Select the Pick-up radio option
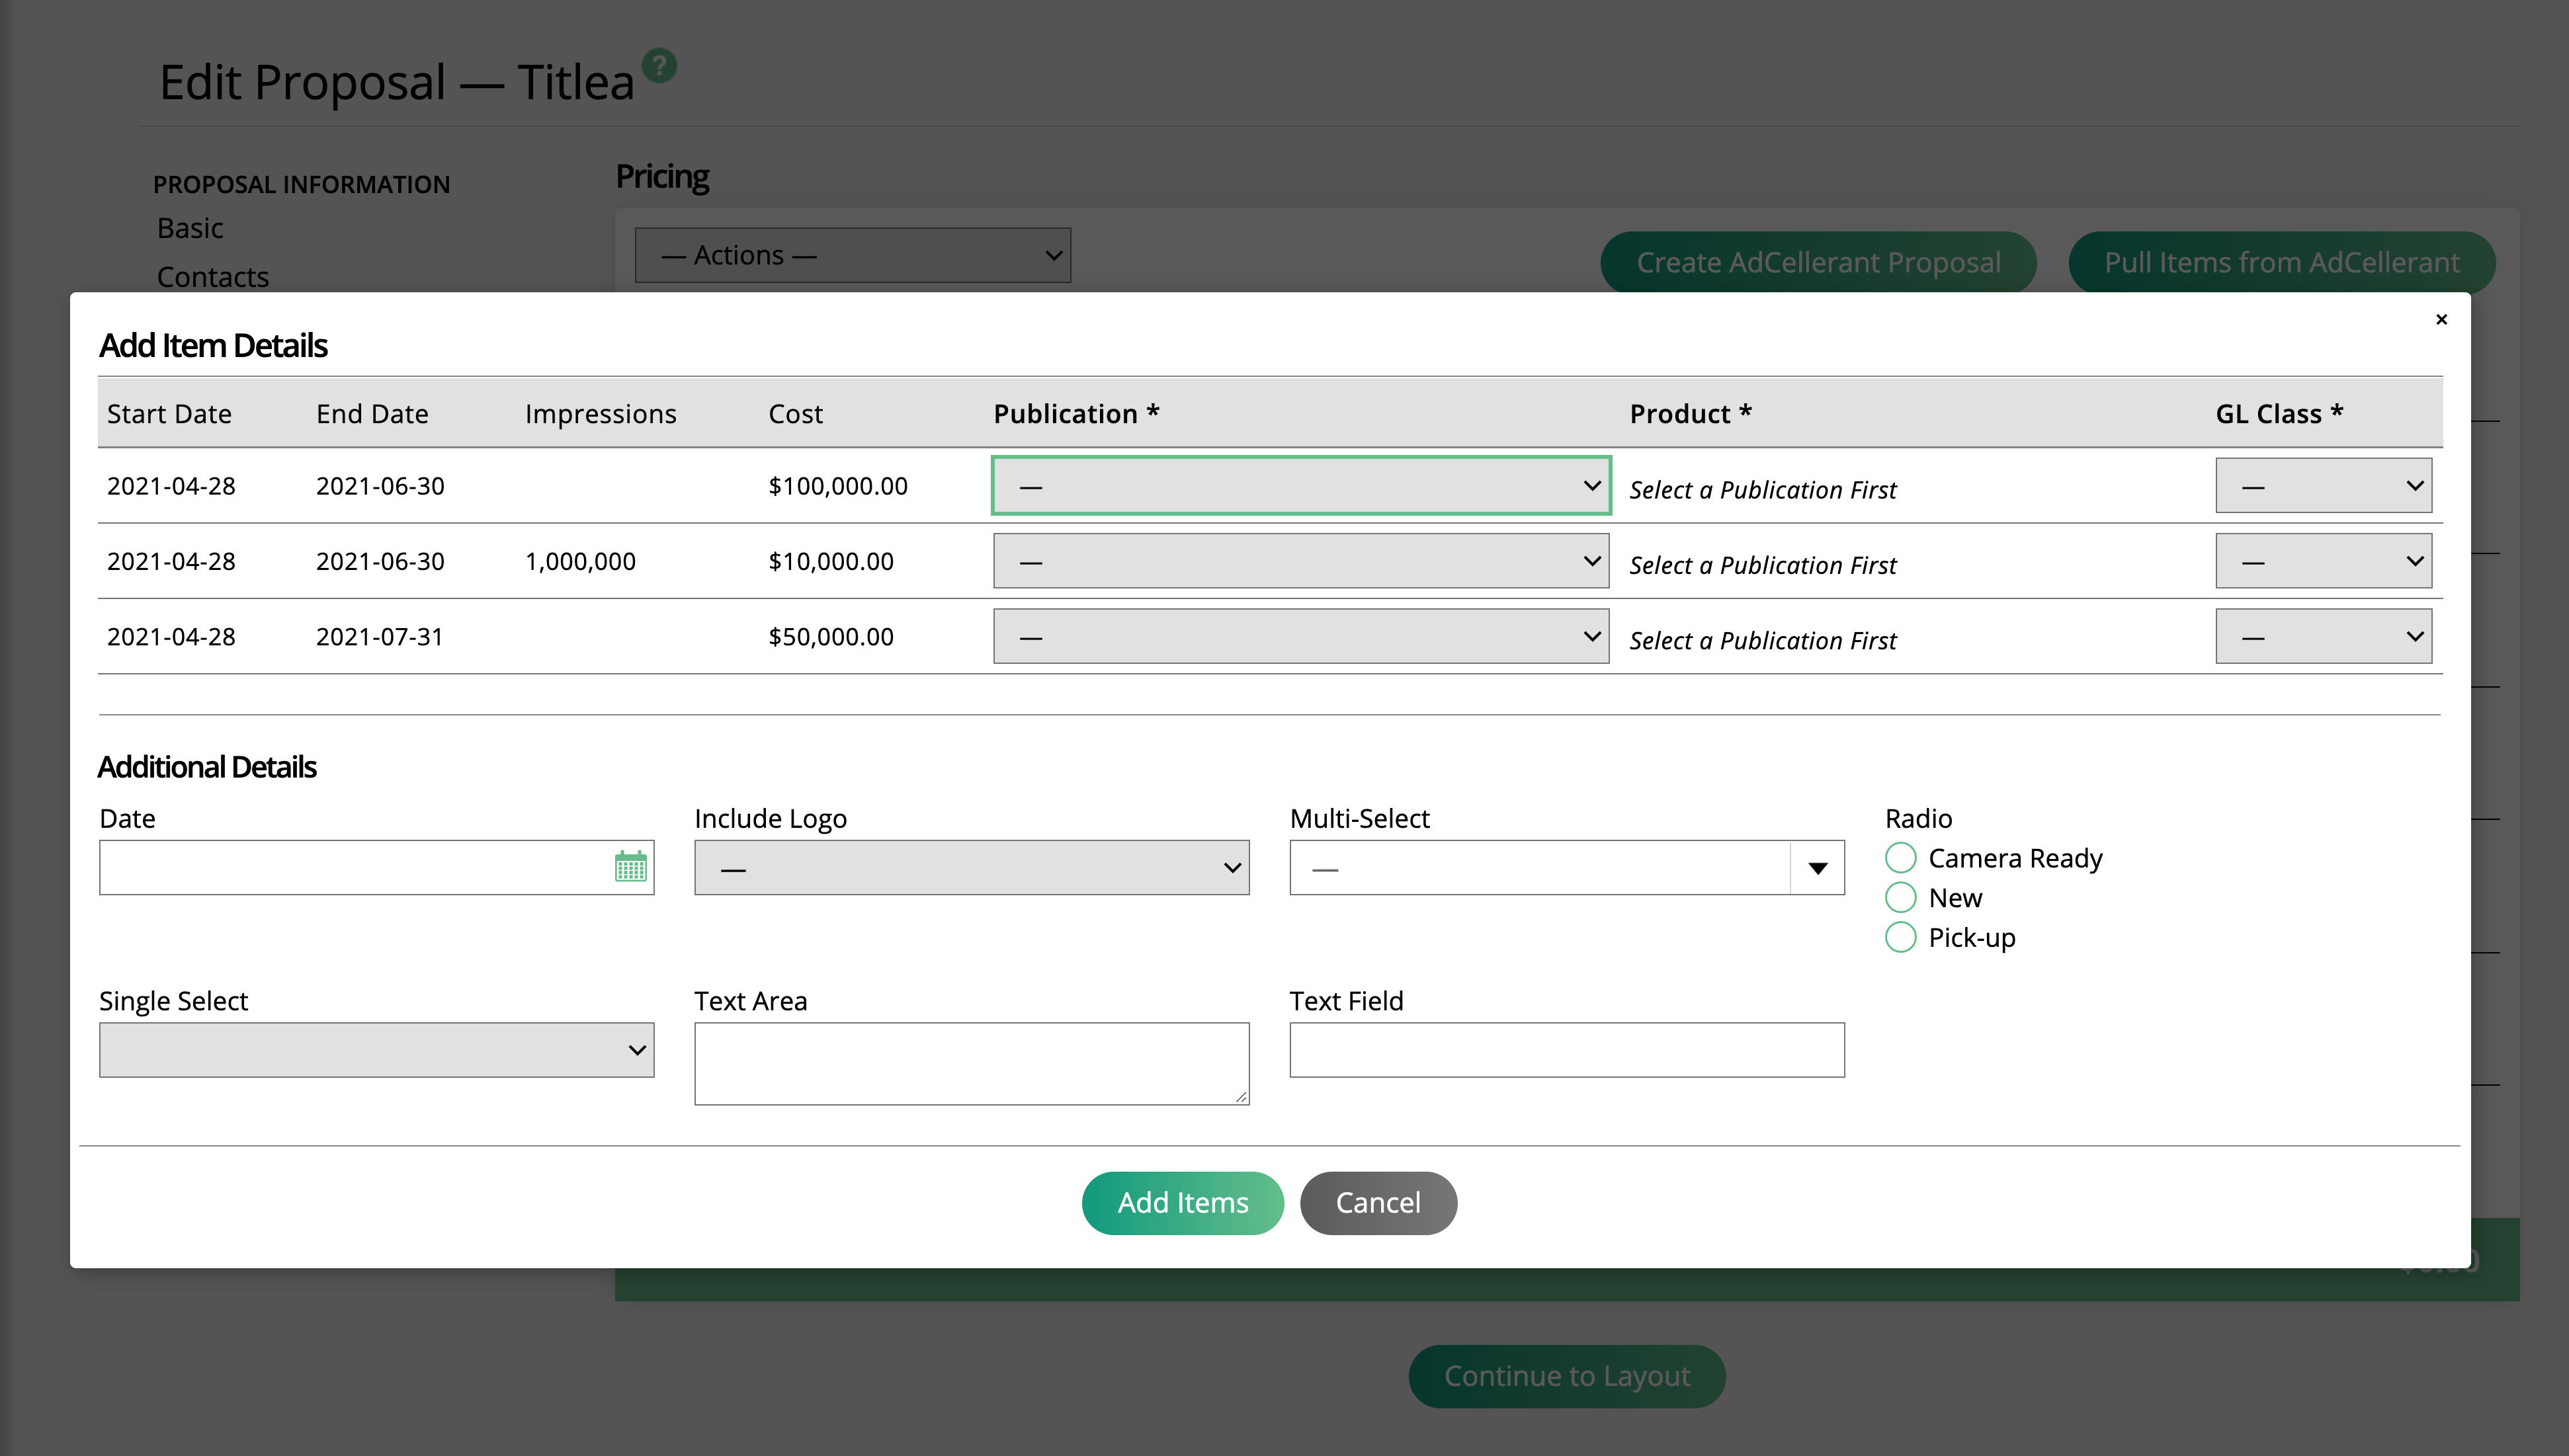 [1900, 938]
